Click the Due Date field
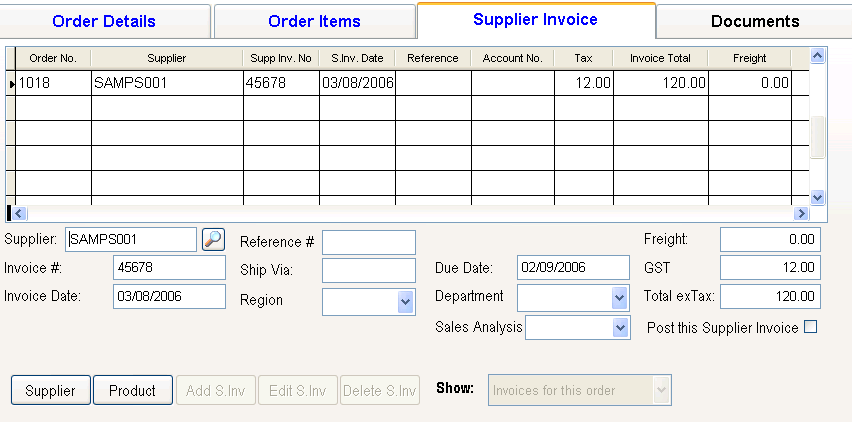Viewport: 852px width, 422px height. [573, 267]
